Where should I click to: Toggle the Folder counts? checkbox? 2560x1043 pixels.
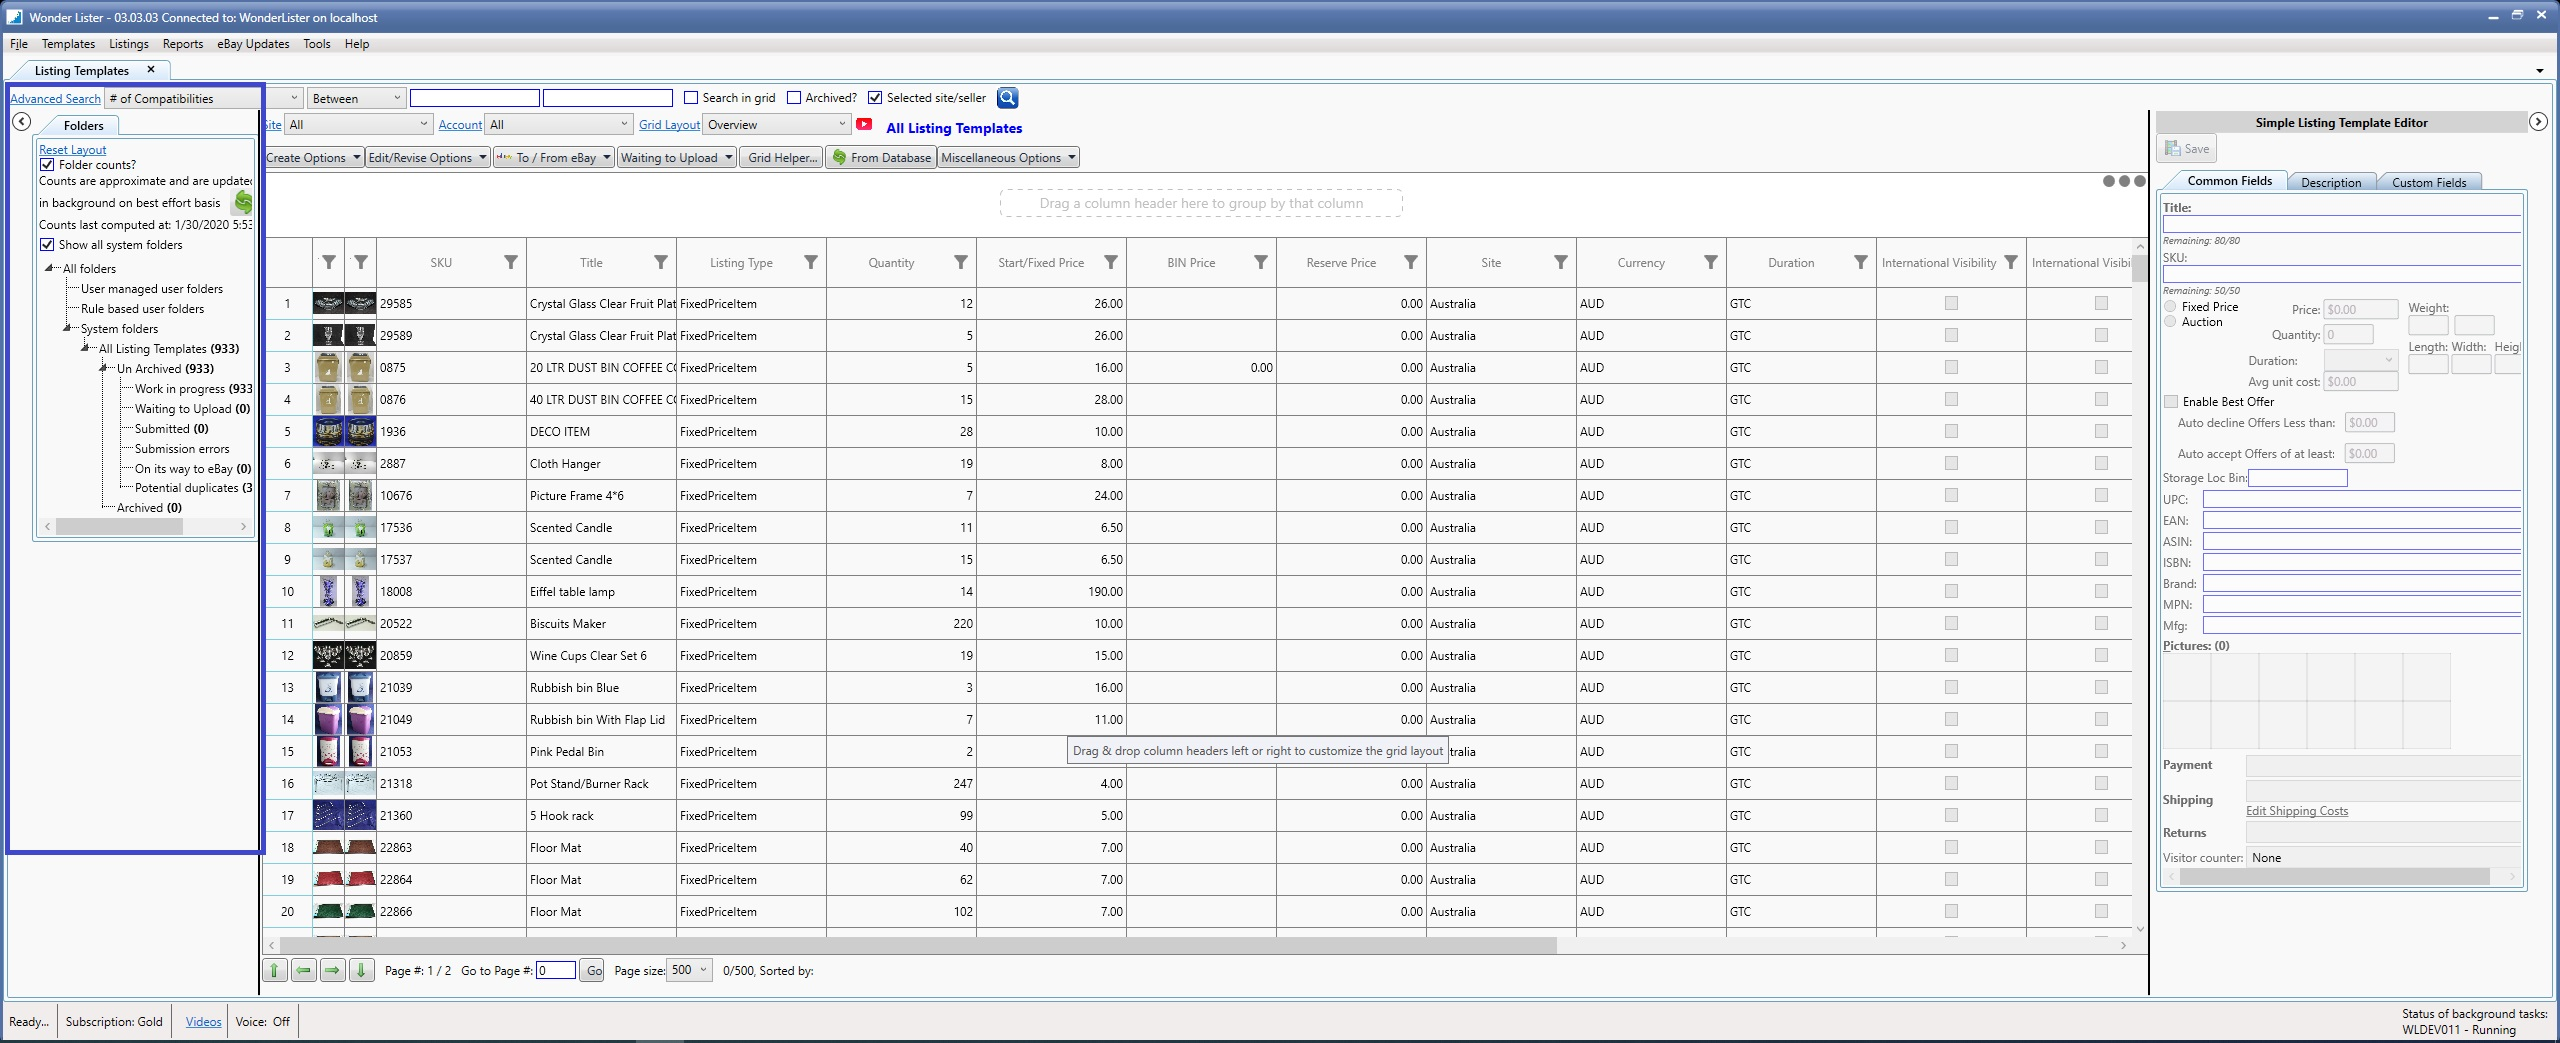pyautogui.click(x=47, y=165)
